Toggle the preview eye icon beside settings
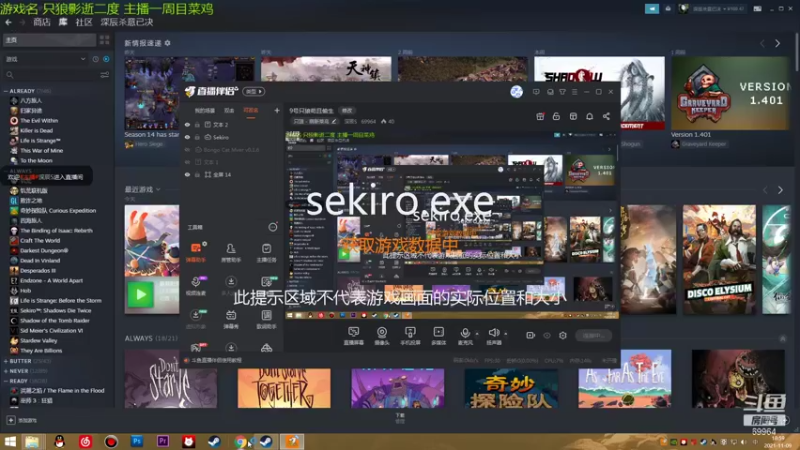 pos(547,335)
